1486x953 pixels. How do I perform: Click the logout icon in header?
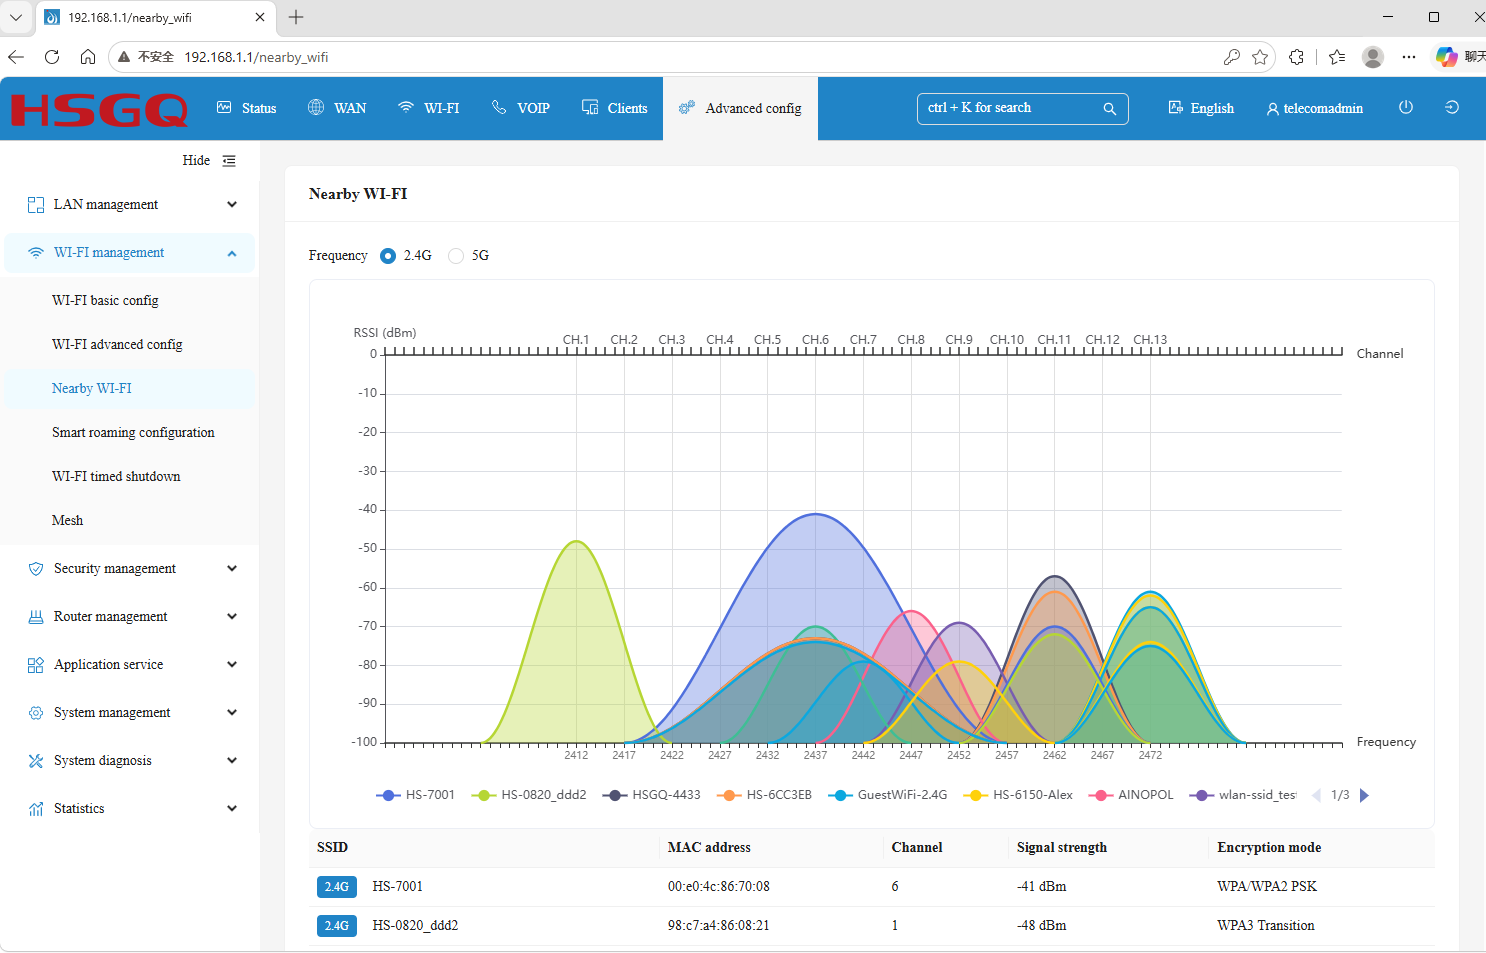tap(1452, 107)
